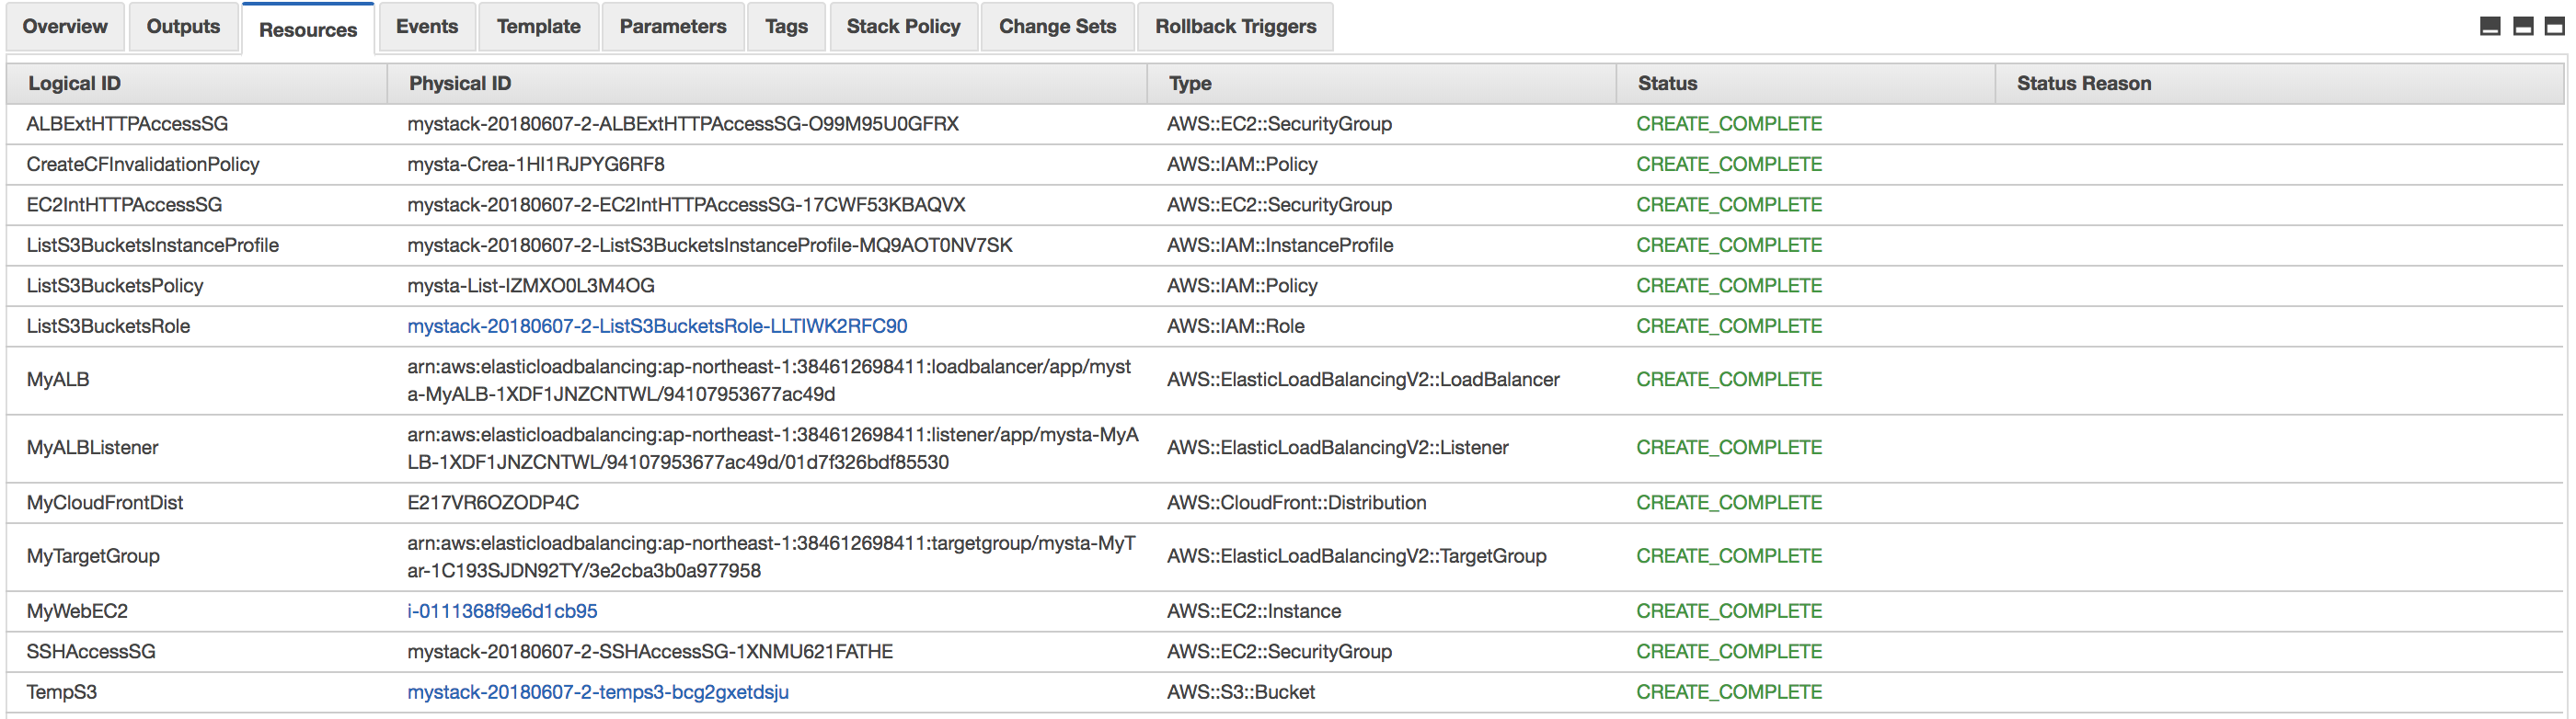Open the MyWebEC2 instance ID link
This screenshot has width=2576, height=719.
point(502,611)
